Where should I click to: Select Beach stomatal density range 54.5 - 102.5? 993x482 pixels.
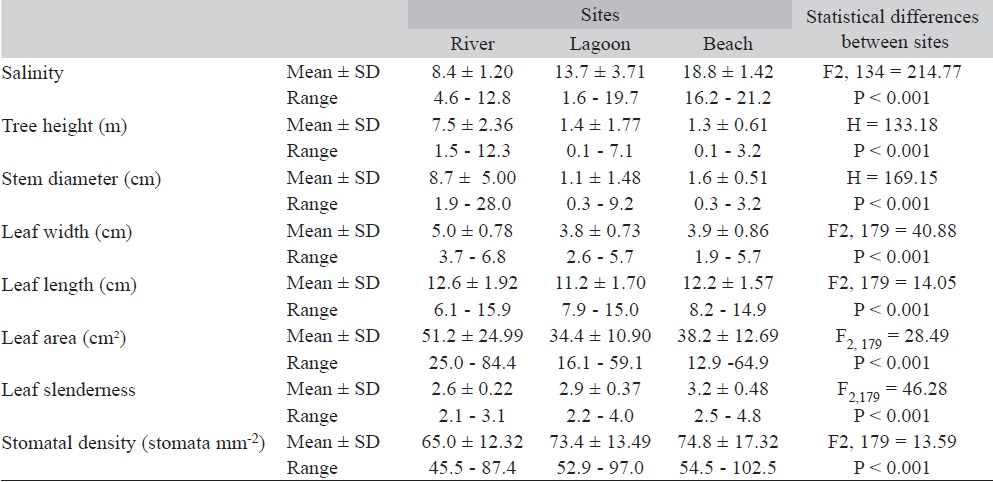[727, 469]
